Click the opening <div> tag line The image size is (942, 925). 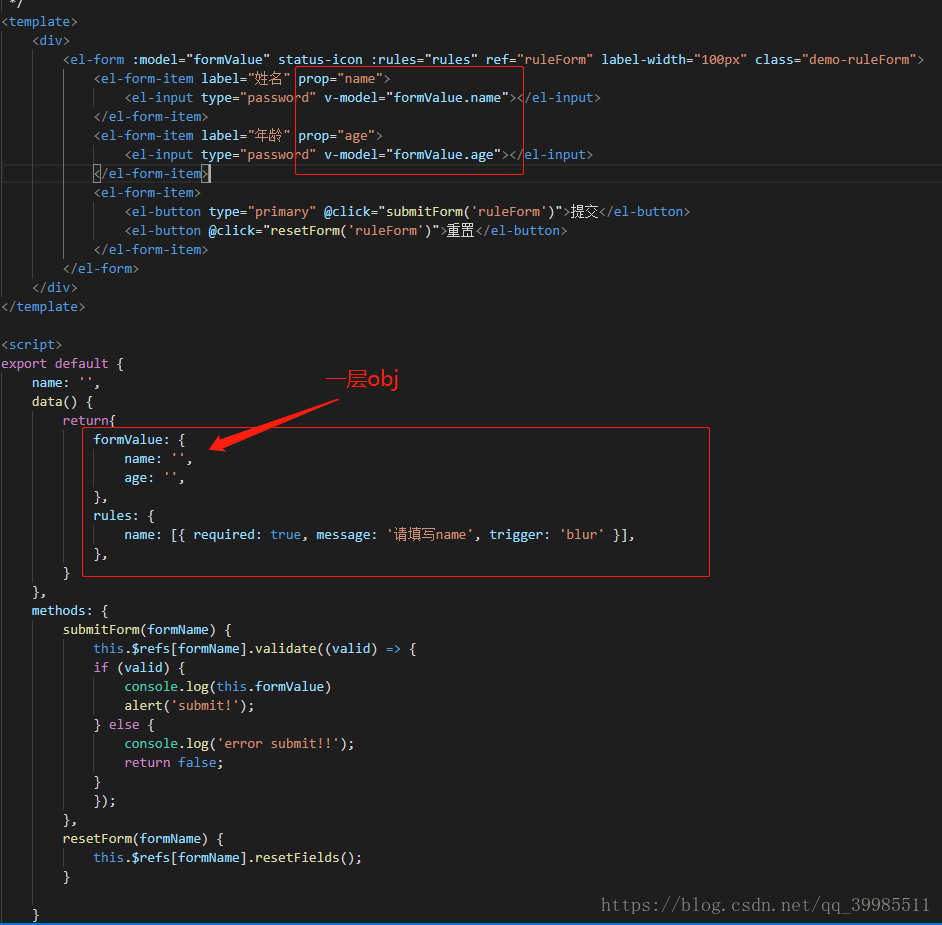tap(51, 40)
